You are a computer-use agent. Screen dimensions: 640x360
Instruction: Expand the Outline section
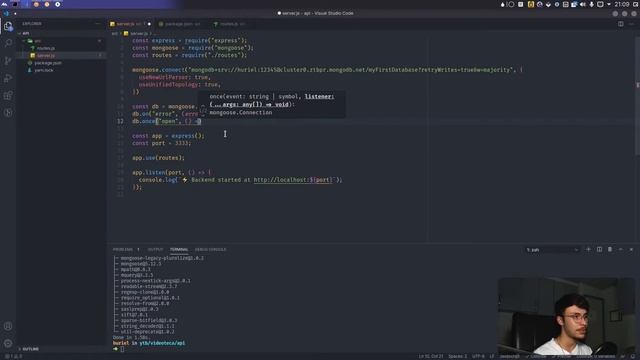61,349
